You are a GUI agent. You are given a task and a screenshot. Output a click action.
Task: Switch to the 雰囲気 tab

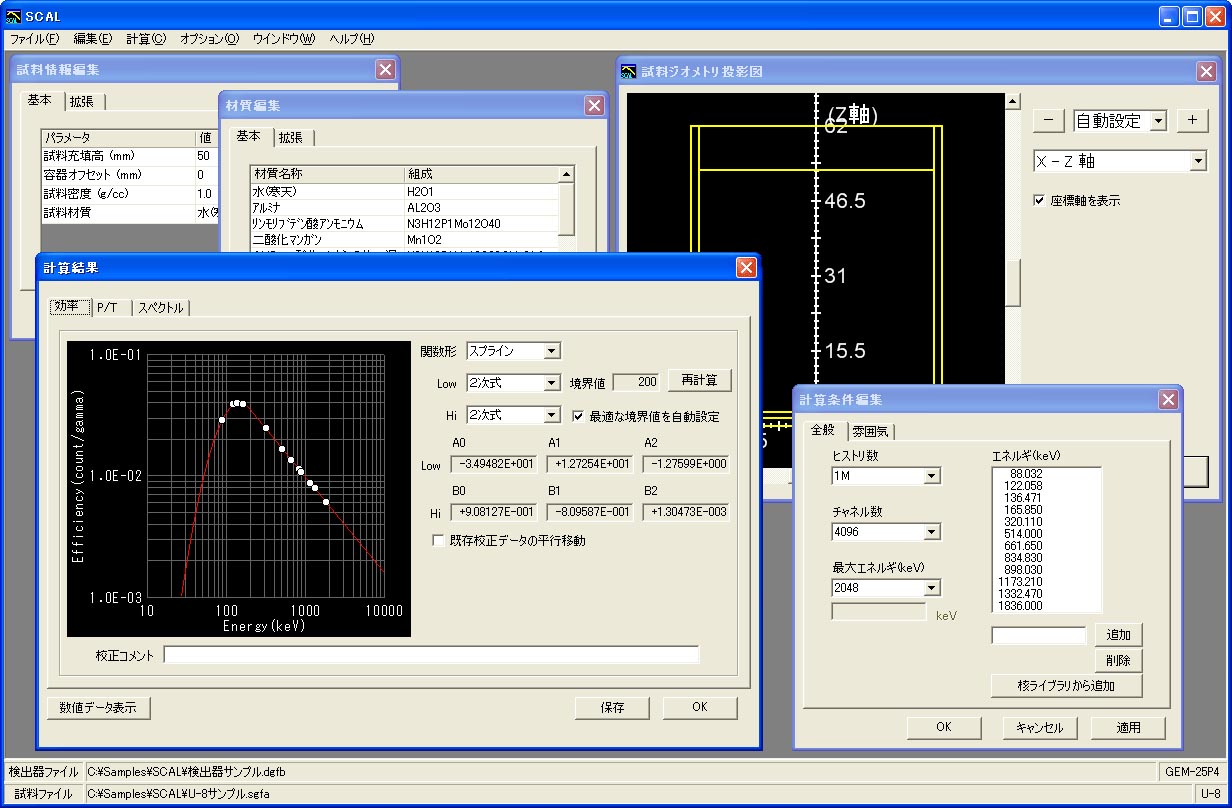tap(871, 432)
